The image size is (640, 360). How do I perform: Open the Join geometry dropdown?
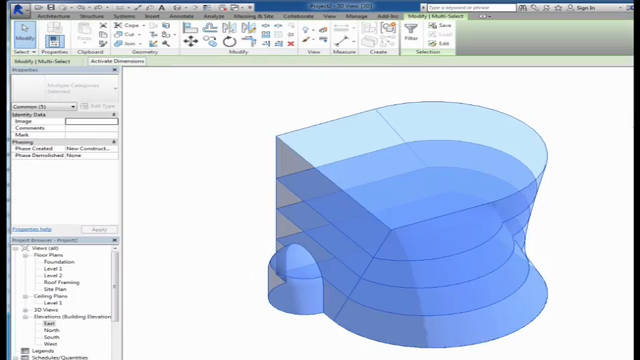[140, 44]
